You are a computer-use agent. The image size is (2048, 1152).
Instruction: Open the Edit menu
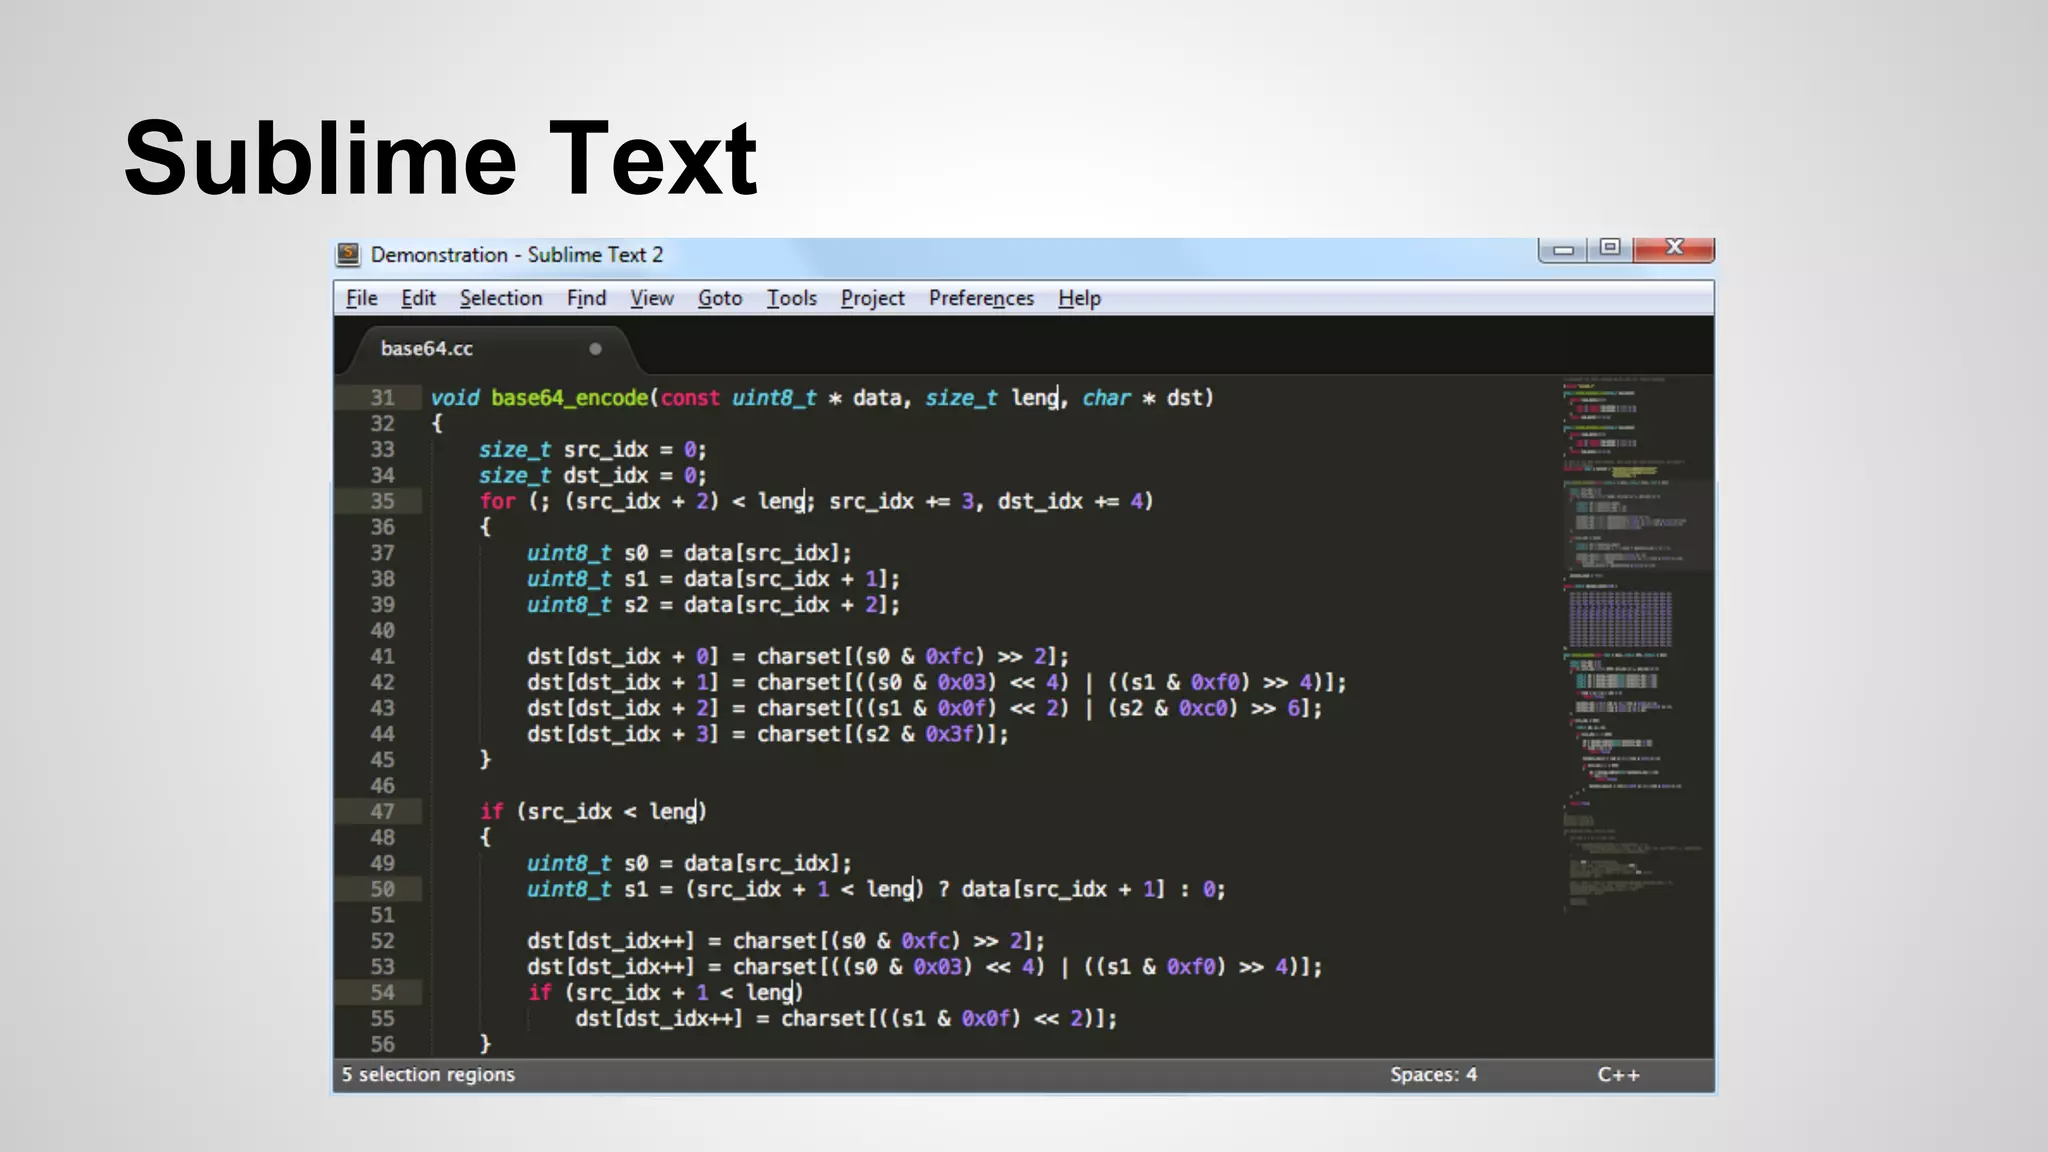pos(418,298)
